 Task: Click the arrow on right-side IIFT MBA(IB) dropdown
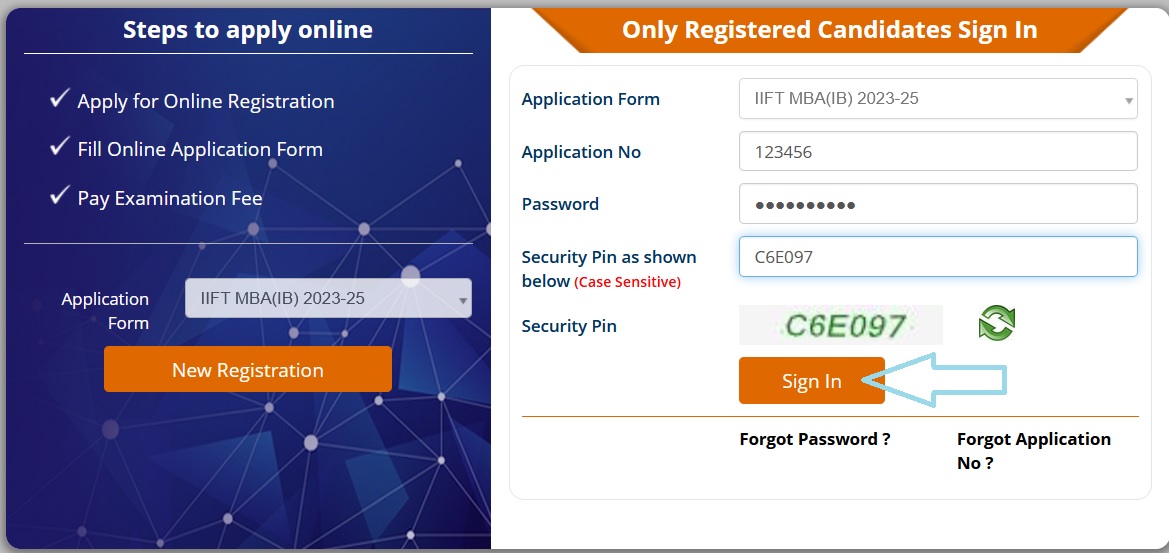(x=1129, y=100)
